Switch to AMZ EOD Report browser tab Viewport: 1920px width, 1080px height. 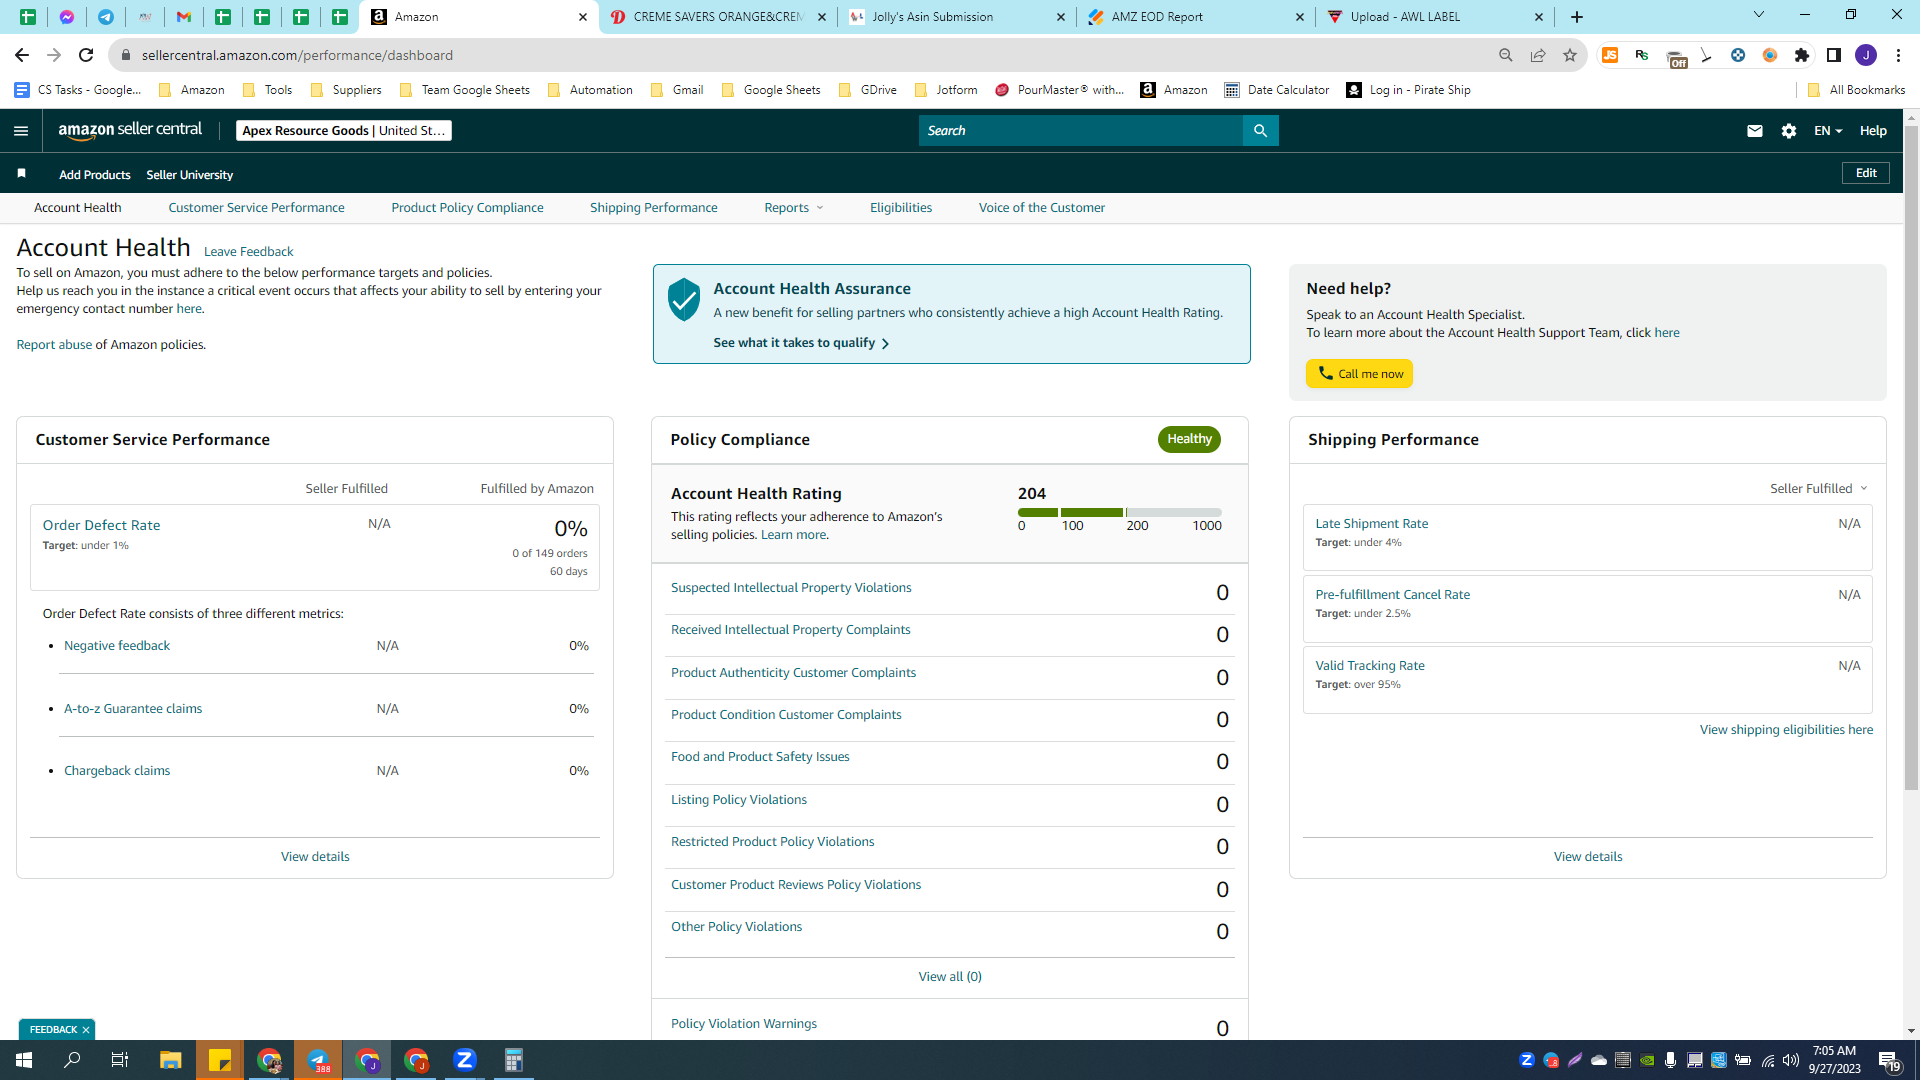pos(1196,17)
